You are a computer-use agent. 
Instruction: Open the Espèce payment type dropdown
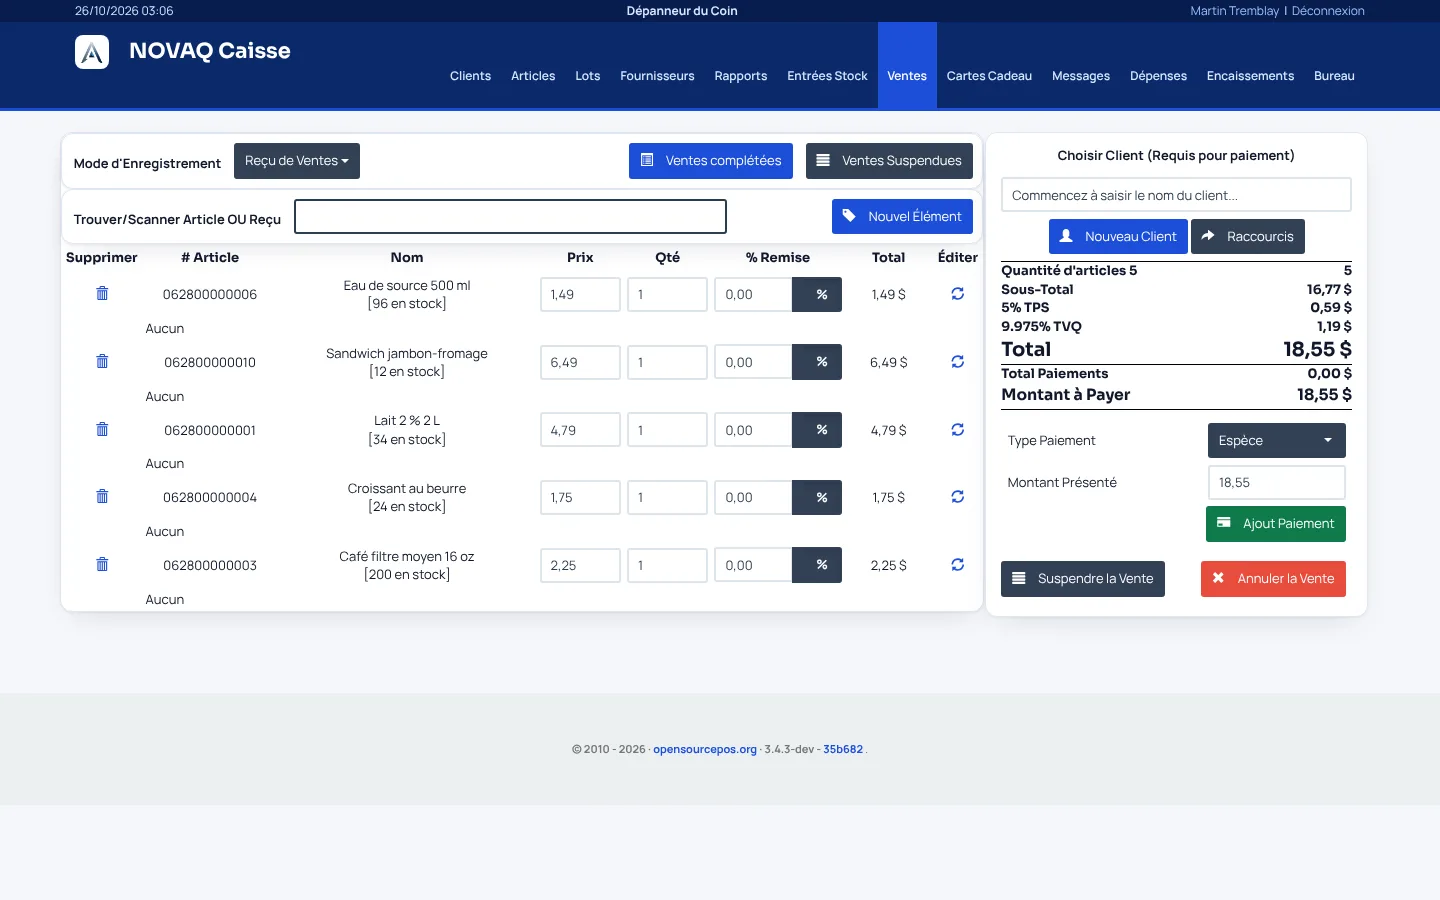click(x=1276, y=441)
